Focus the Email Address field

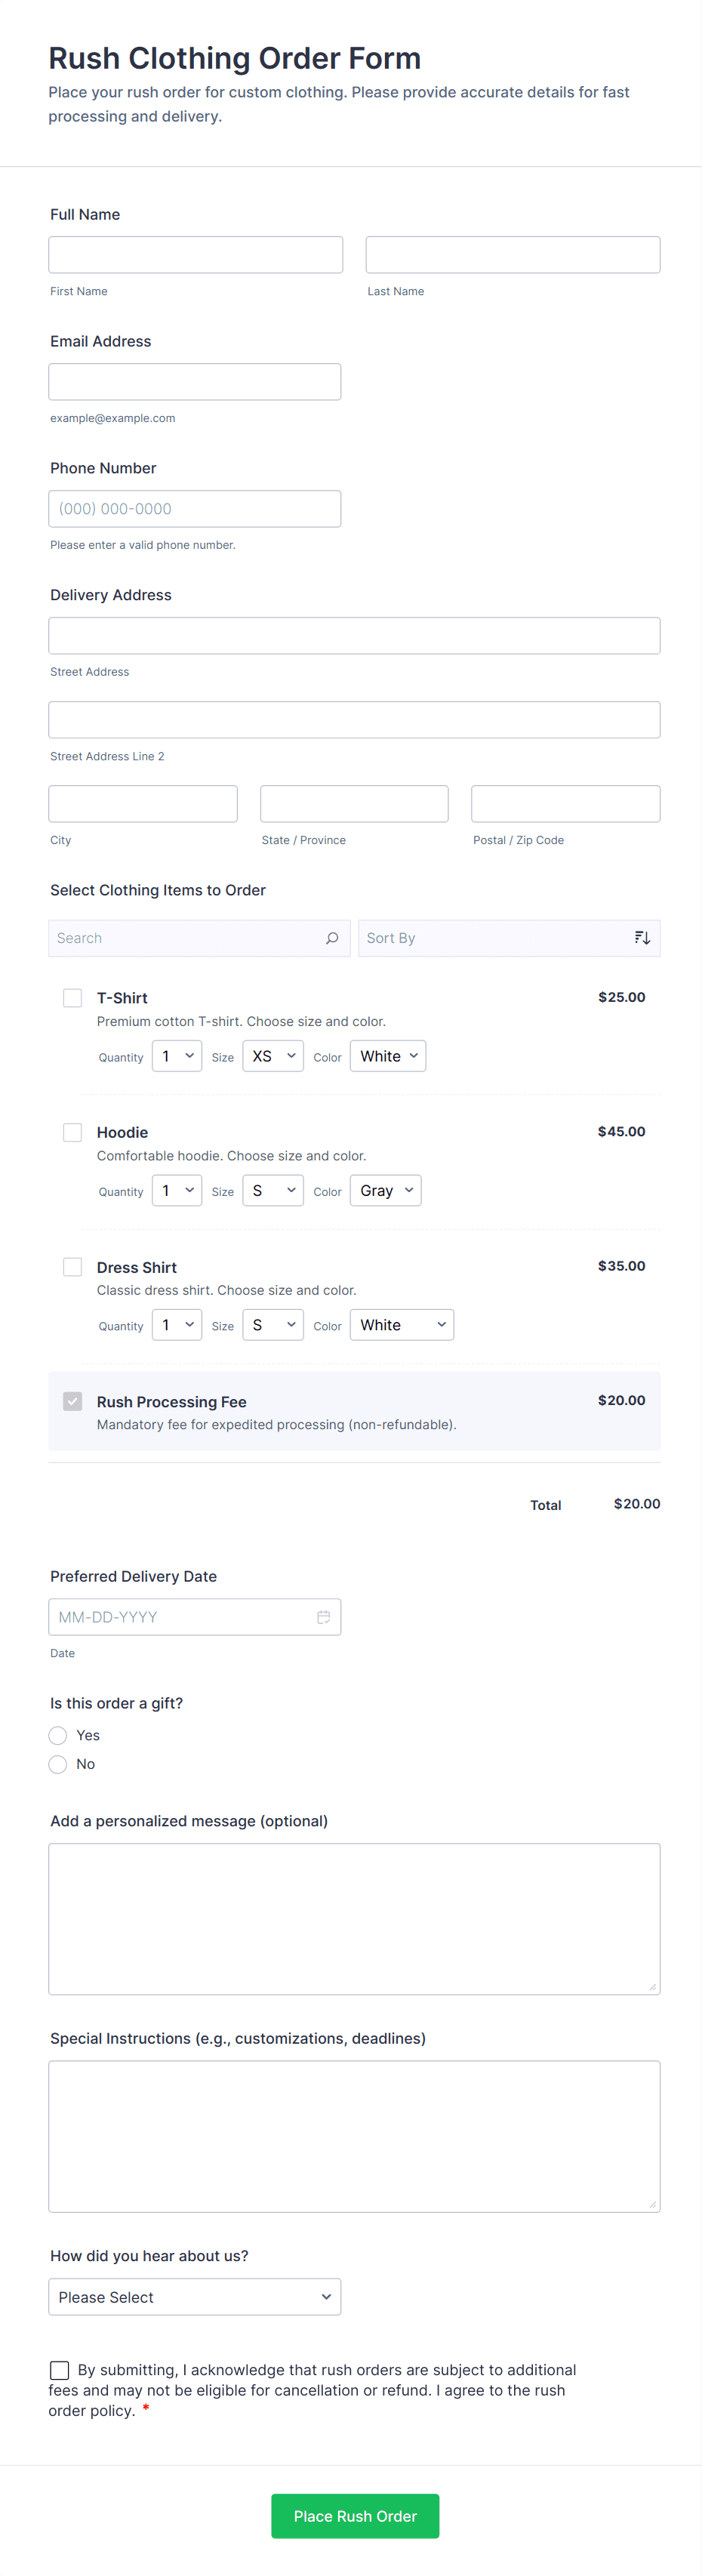[194, 382]
